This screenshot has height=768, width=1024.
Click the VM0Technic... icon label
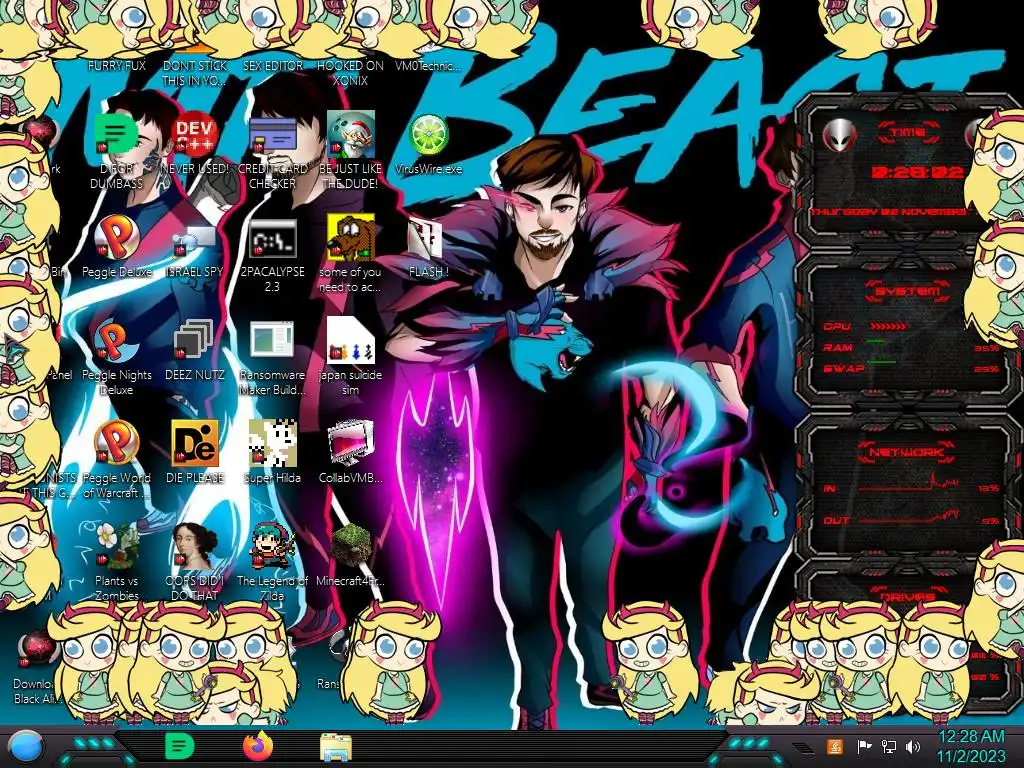[x=428, y=66]
